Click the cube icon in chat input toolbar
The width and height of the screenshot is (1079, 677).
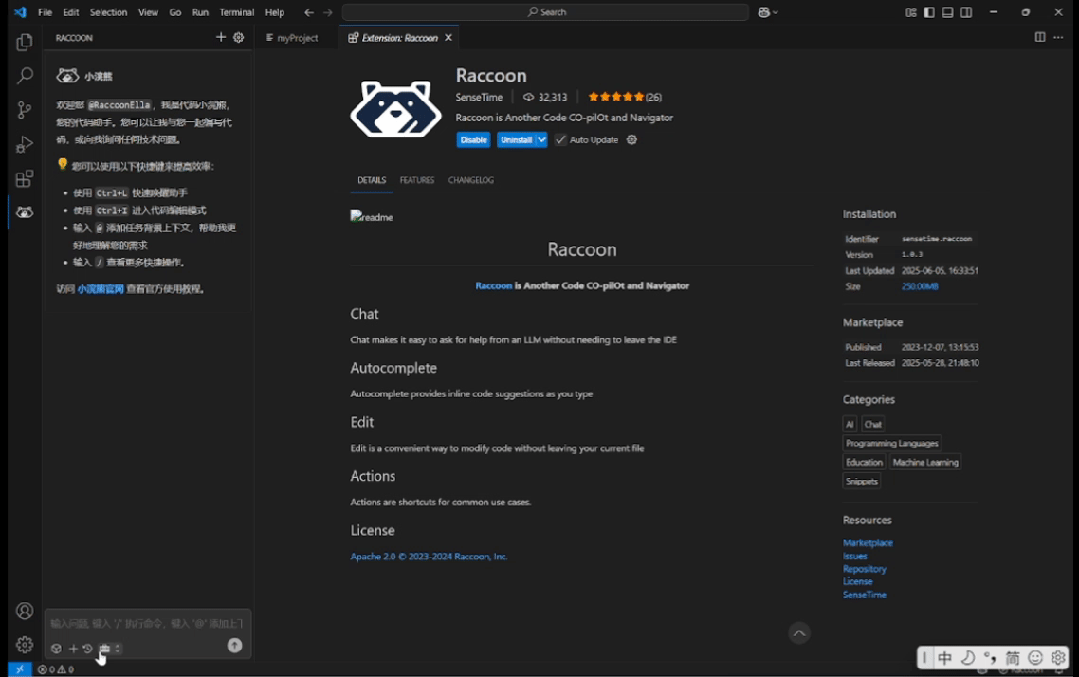tap(56, 648)
